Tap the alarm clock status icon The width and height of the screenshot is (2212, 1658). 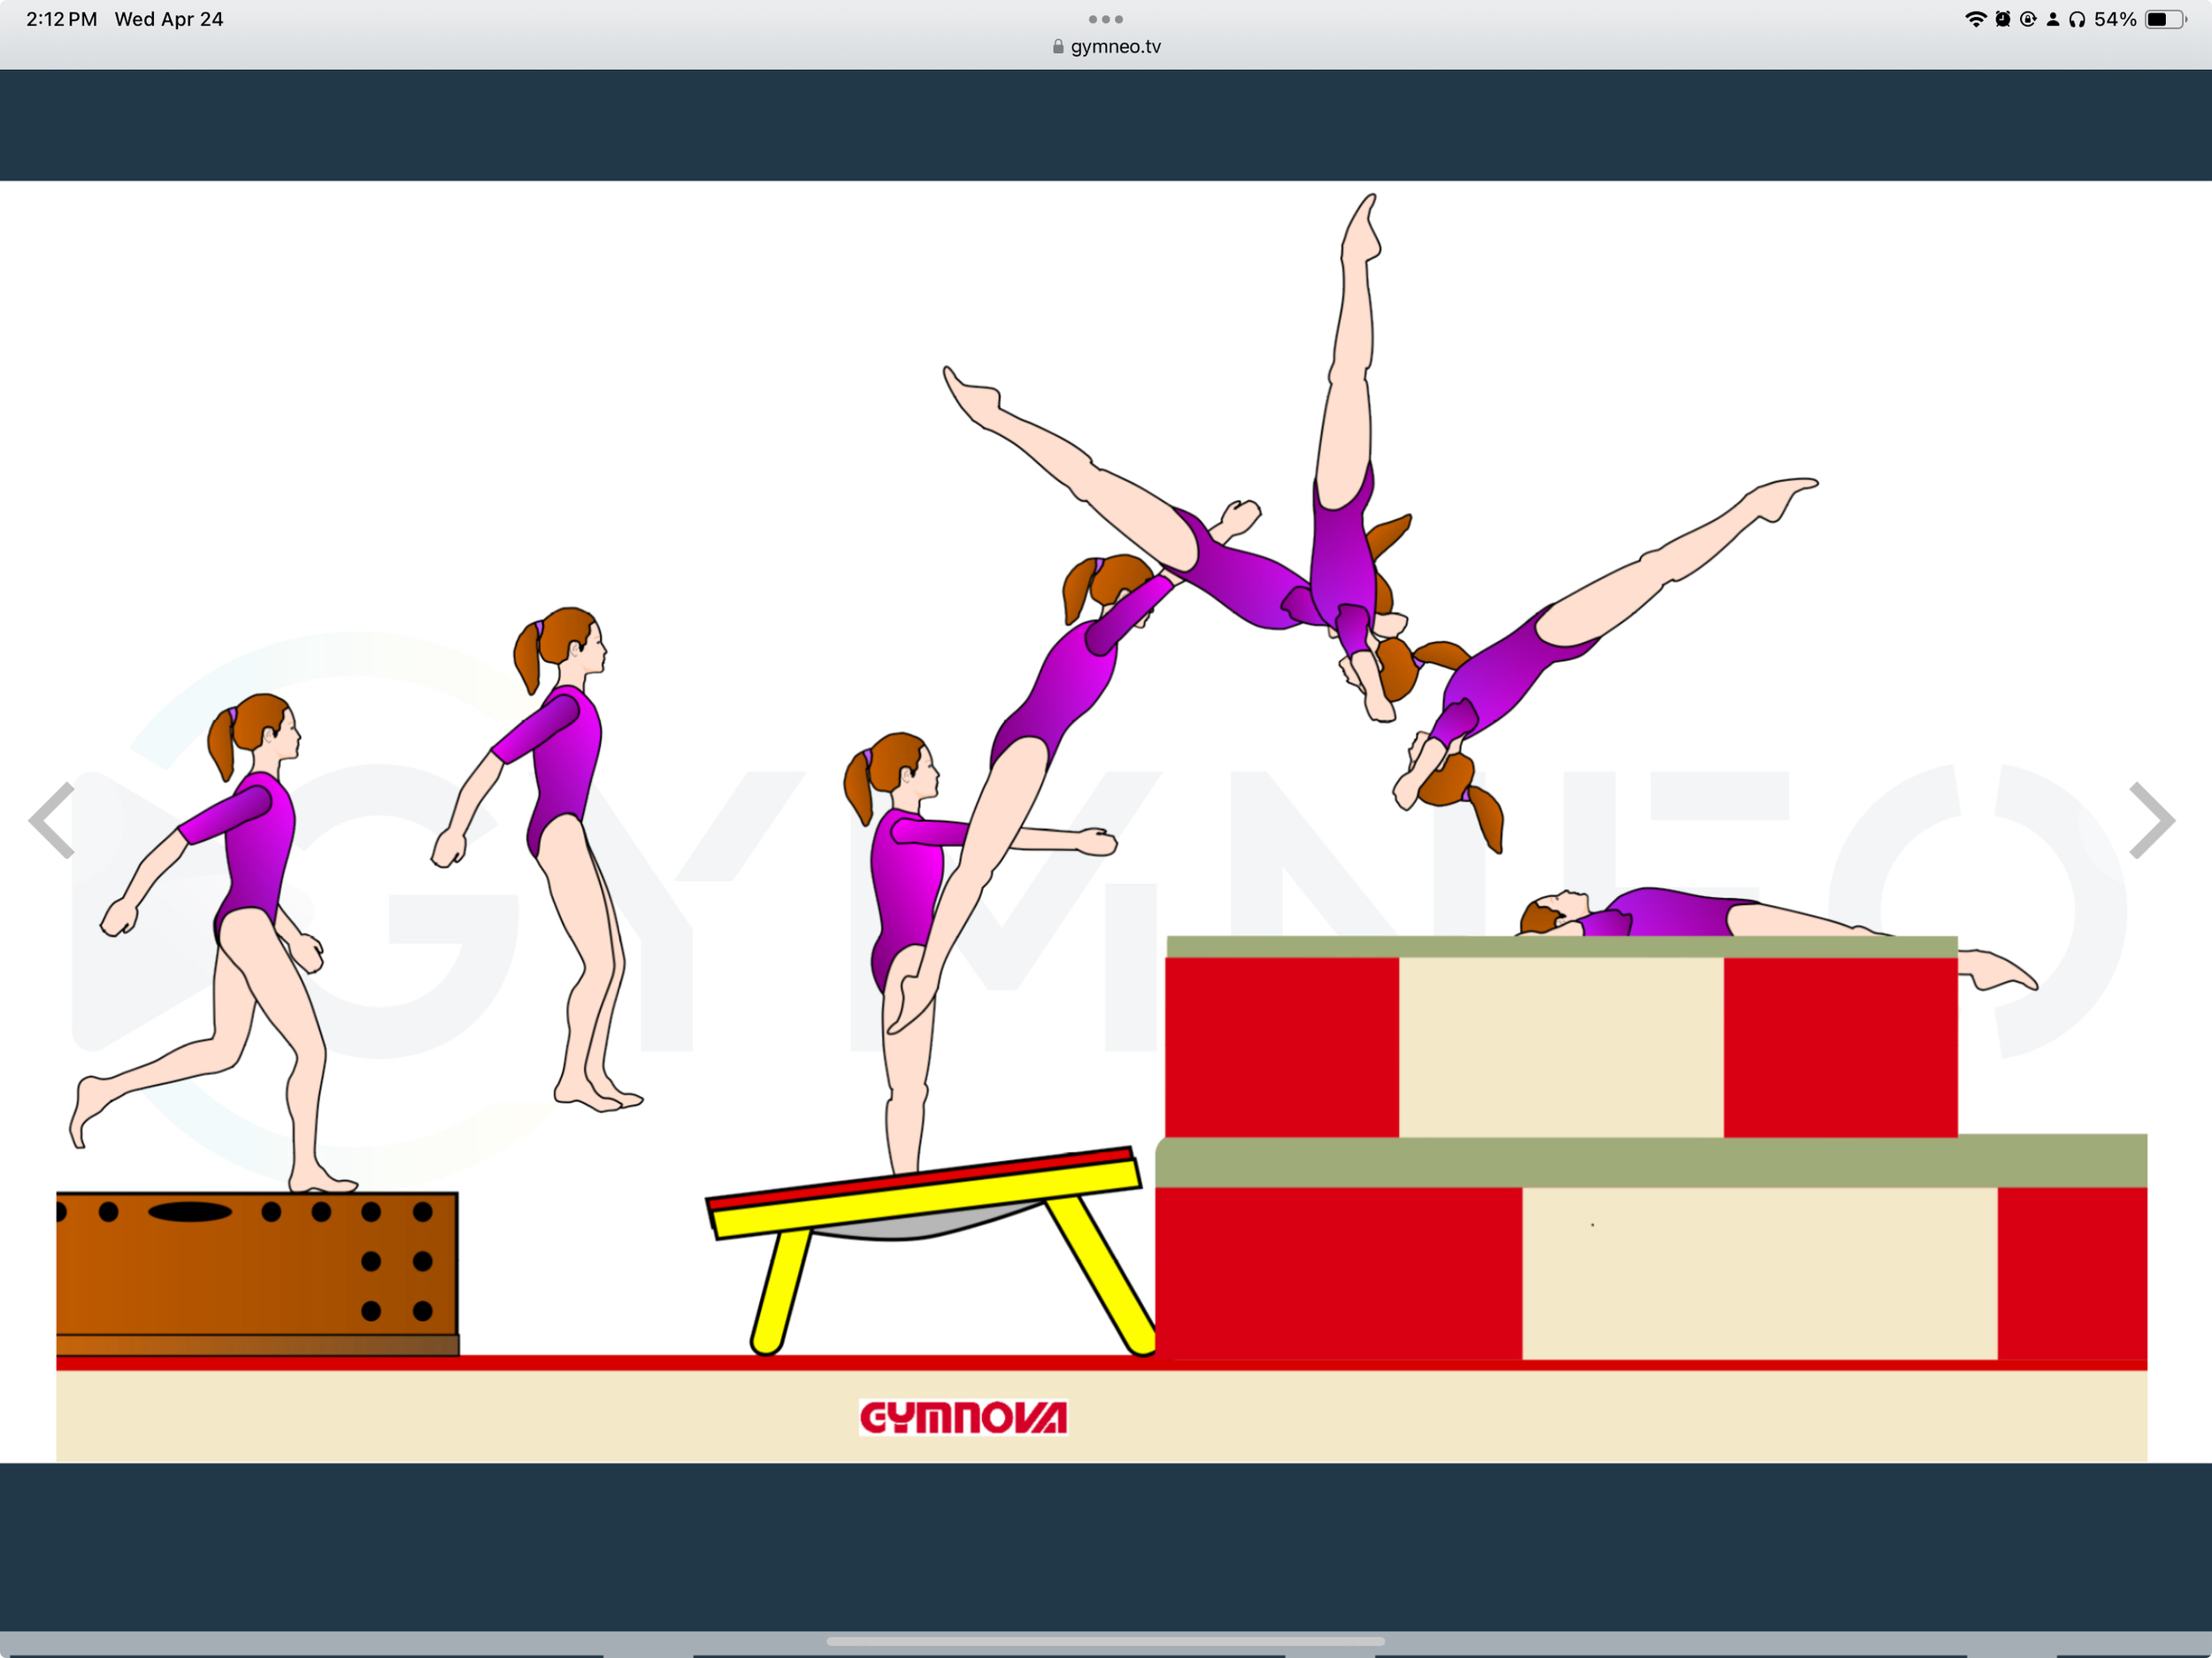coord(2002,19)
